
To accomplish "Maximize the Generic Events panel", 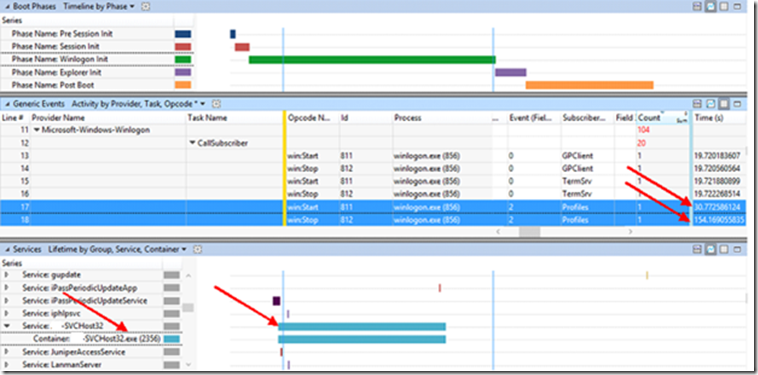I will point(737,103).
